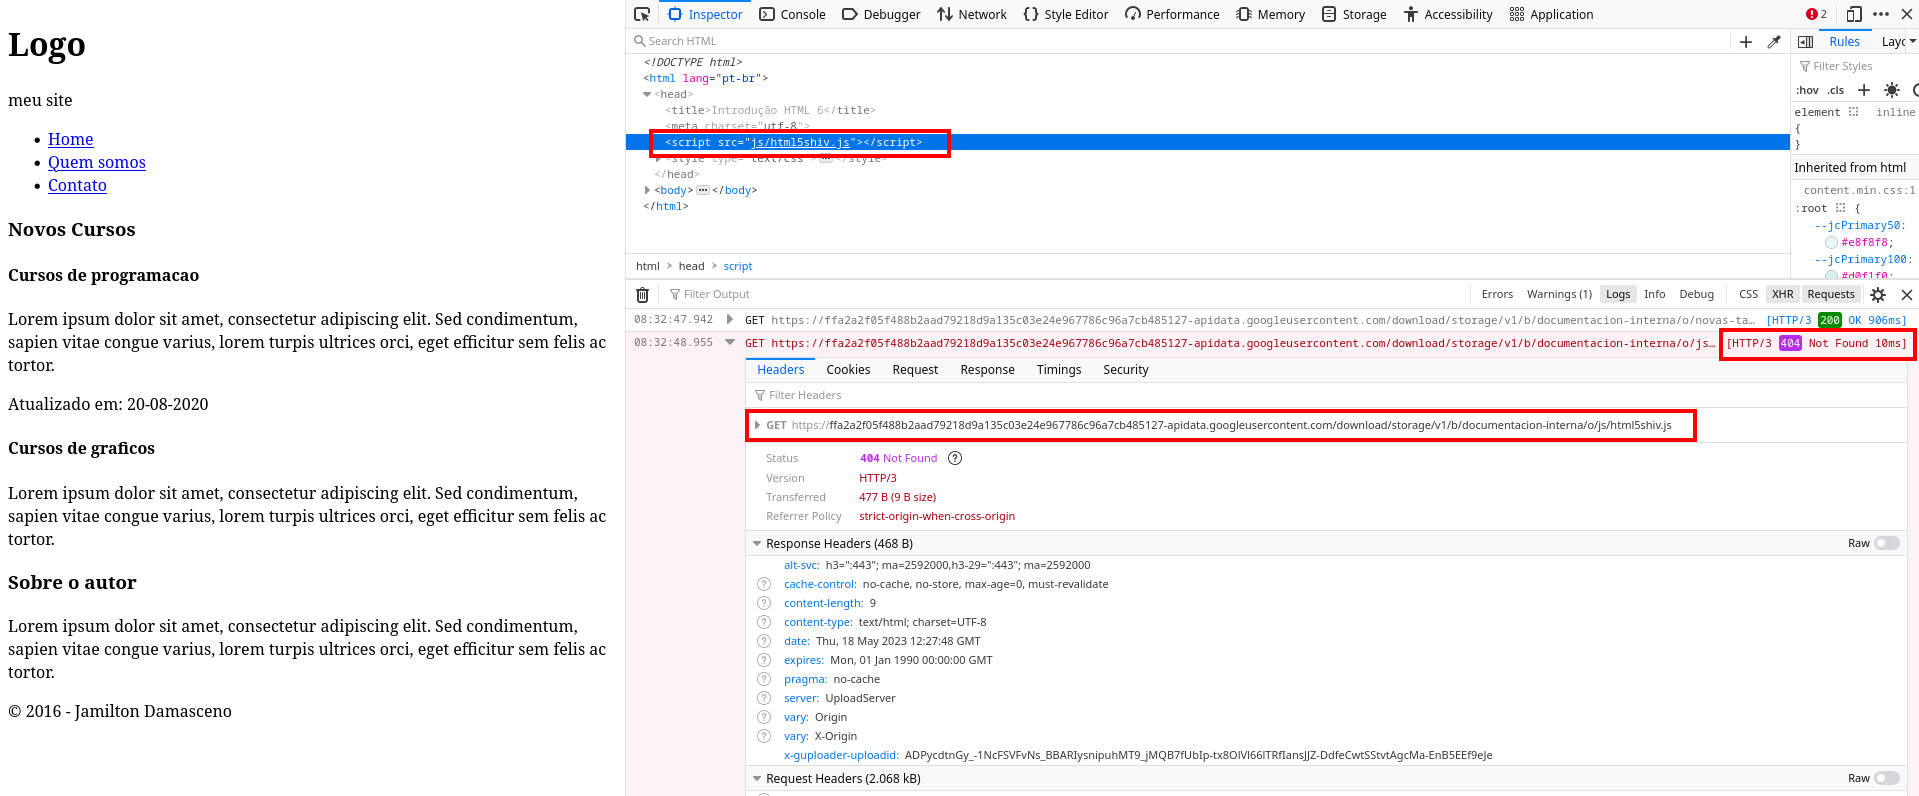Open the Application tab
This screenshot has width=1919, height=796.
[1552, 14]
